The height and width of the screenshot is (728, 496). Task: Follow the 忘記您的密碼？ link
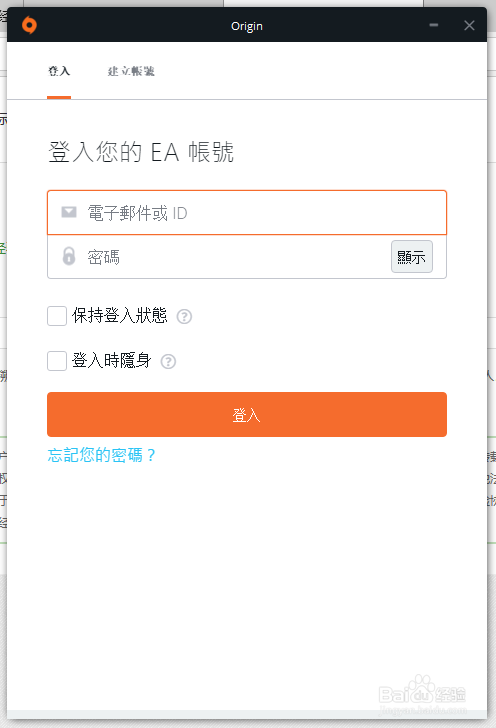coord(102,455)
